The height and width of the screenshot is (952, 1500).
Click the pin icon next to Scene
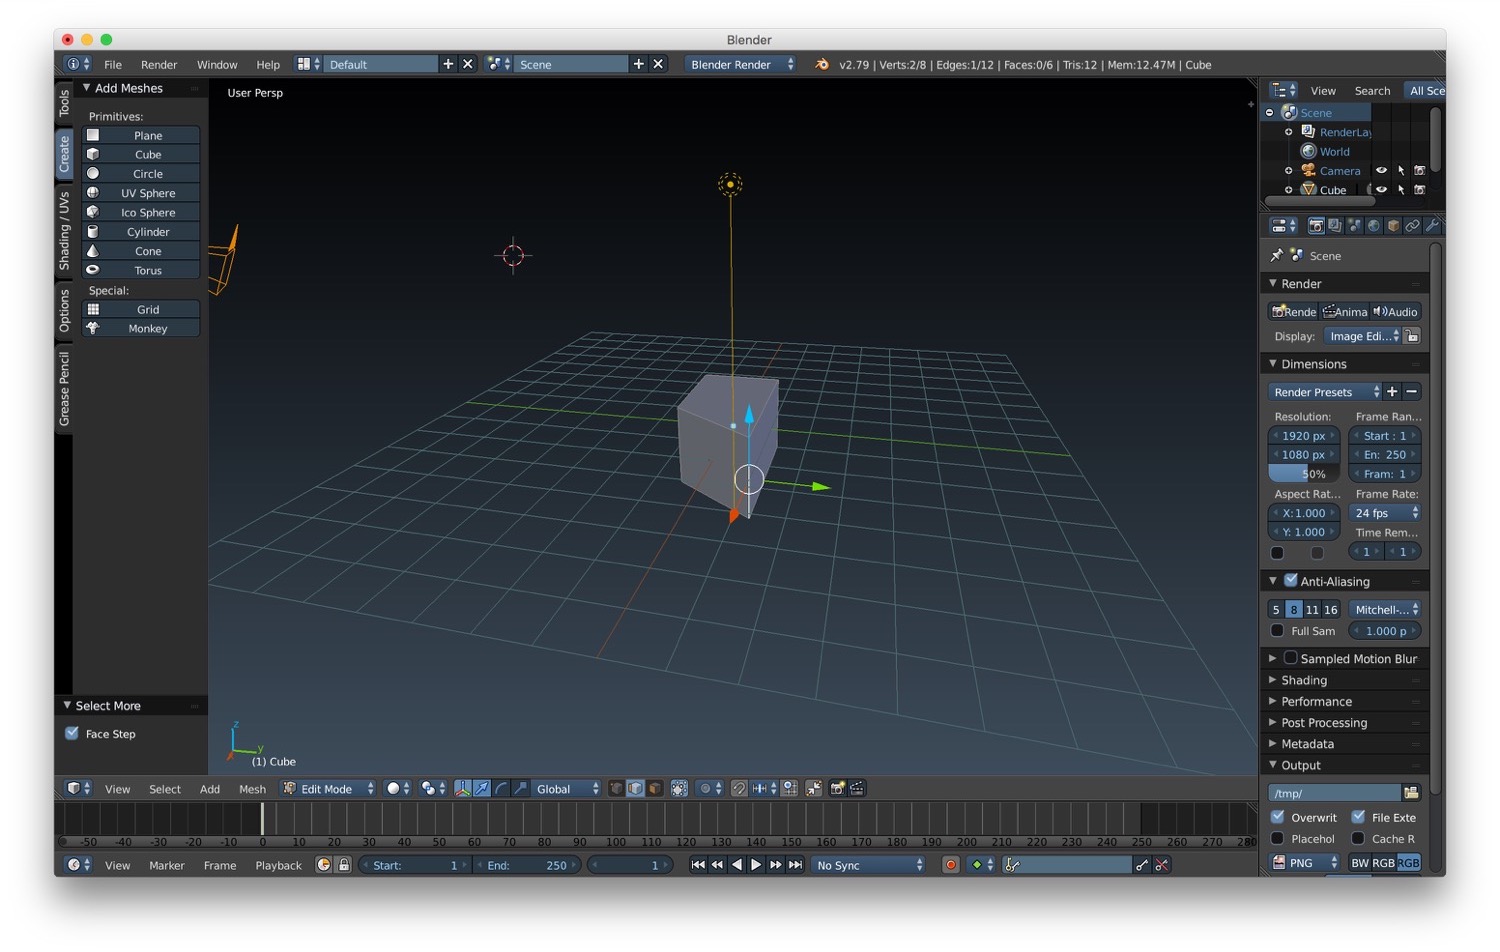click(1277, 256)
